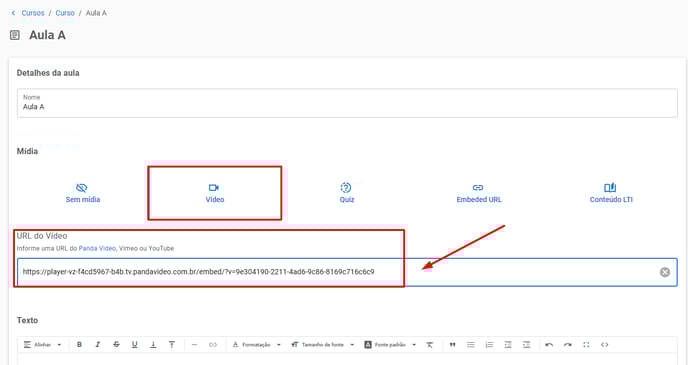The image size is (688, 365).
Task: Open the Fonte padrão dropdown
Action: 390,345
